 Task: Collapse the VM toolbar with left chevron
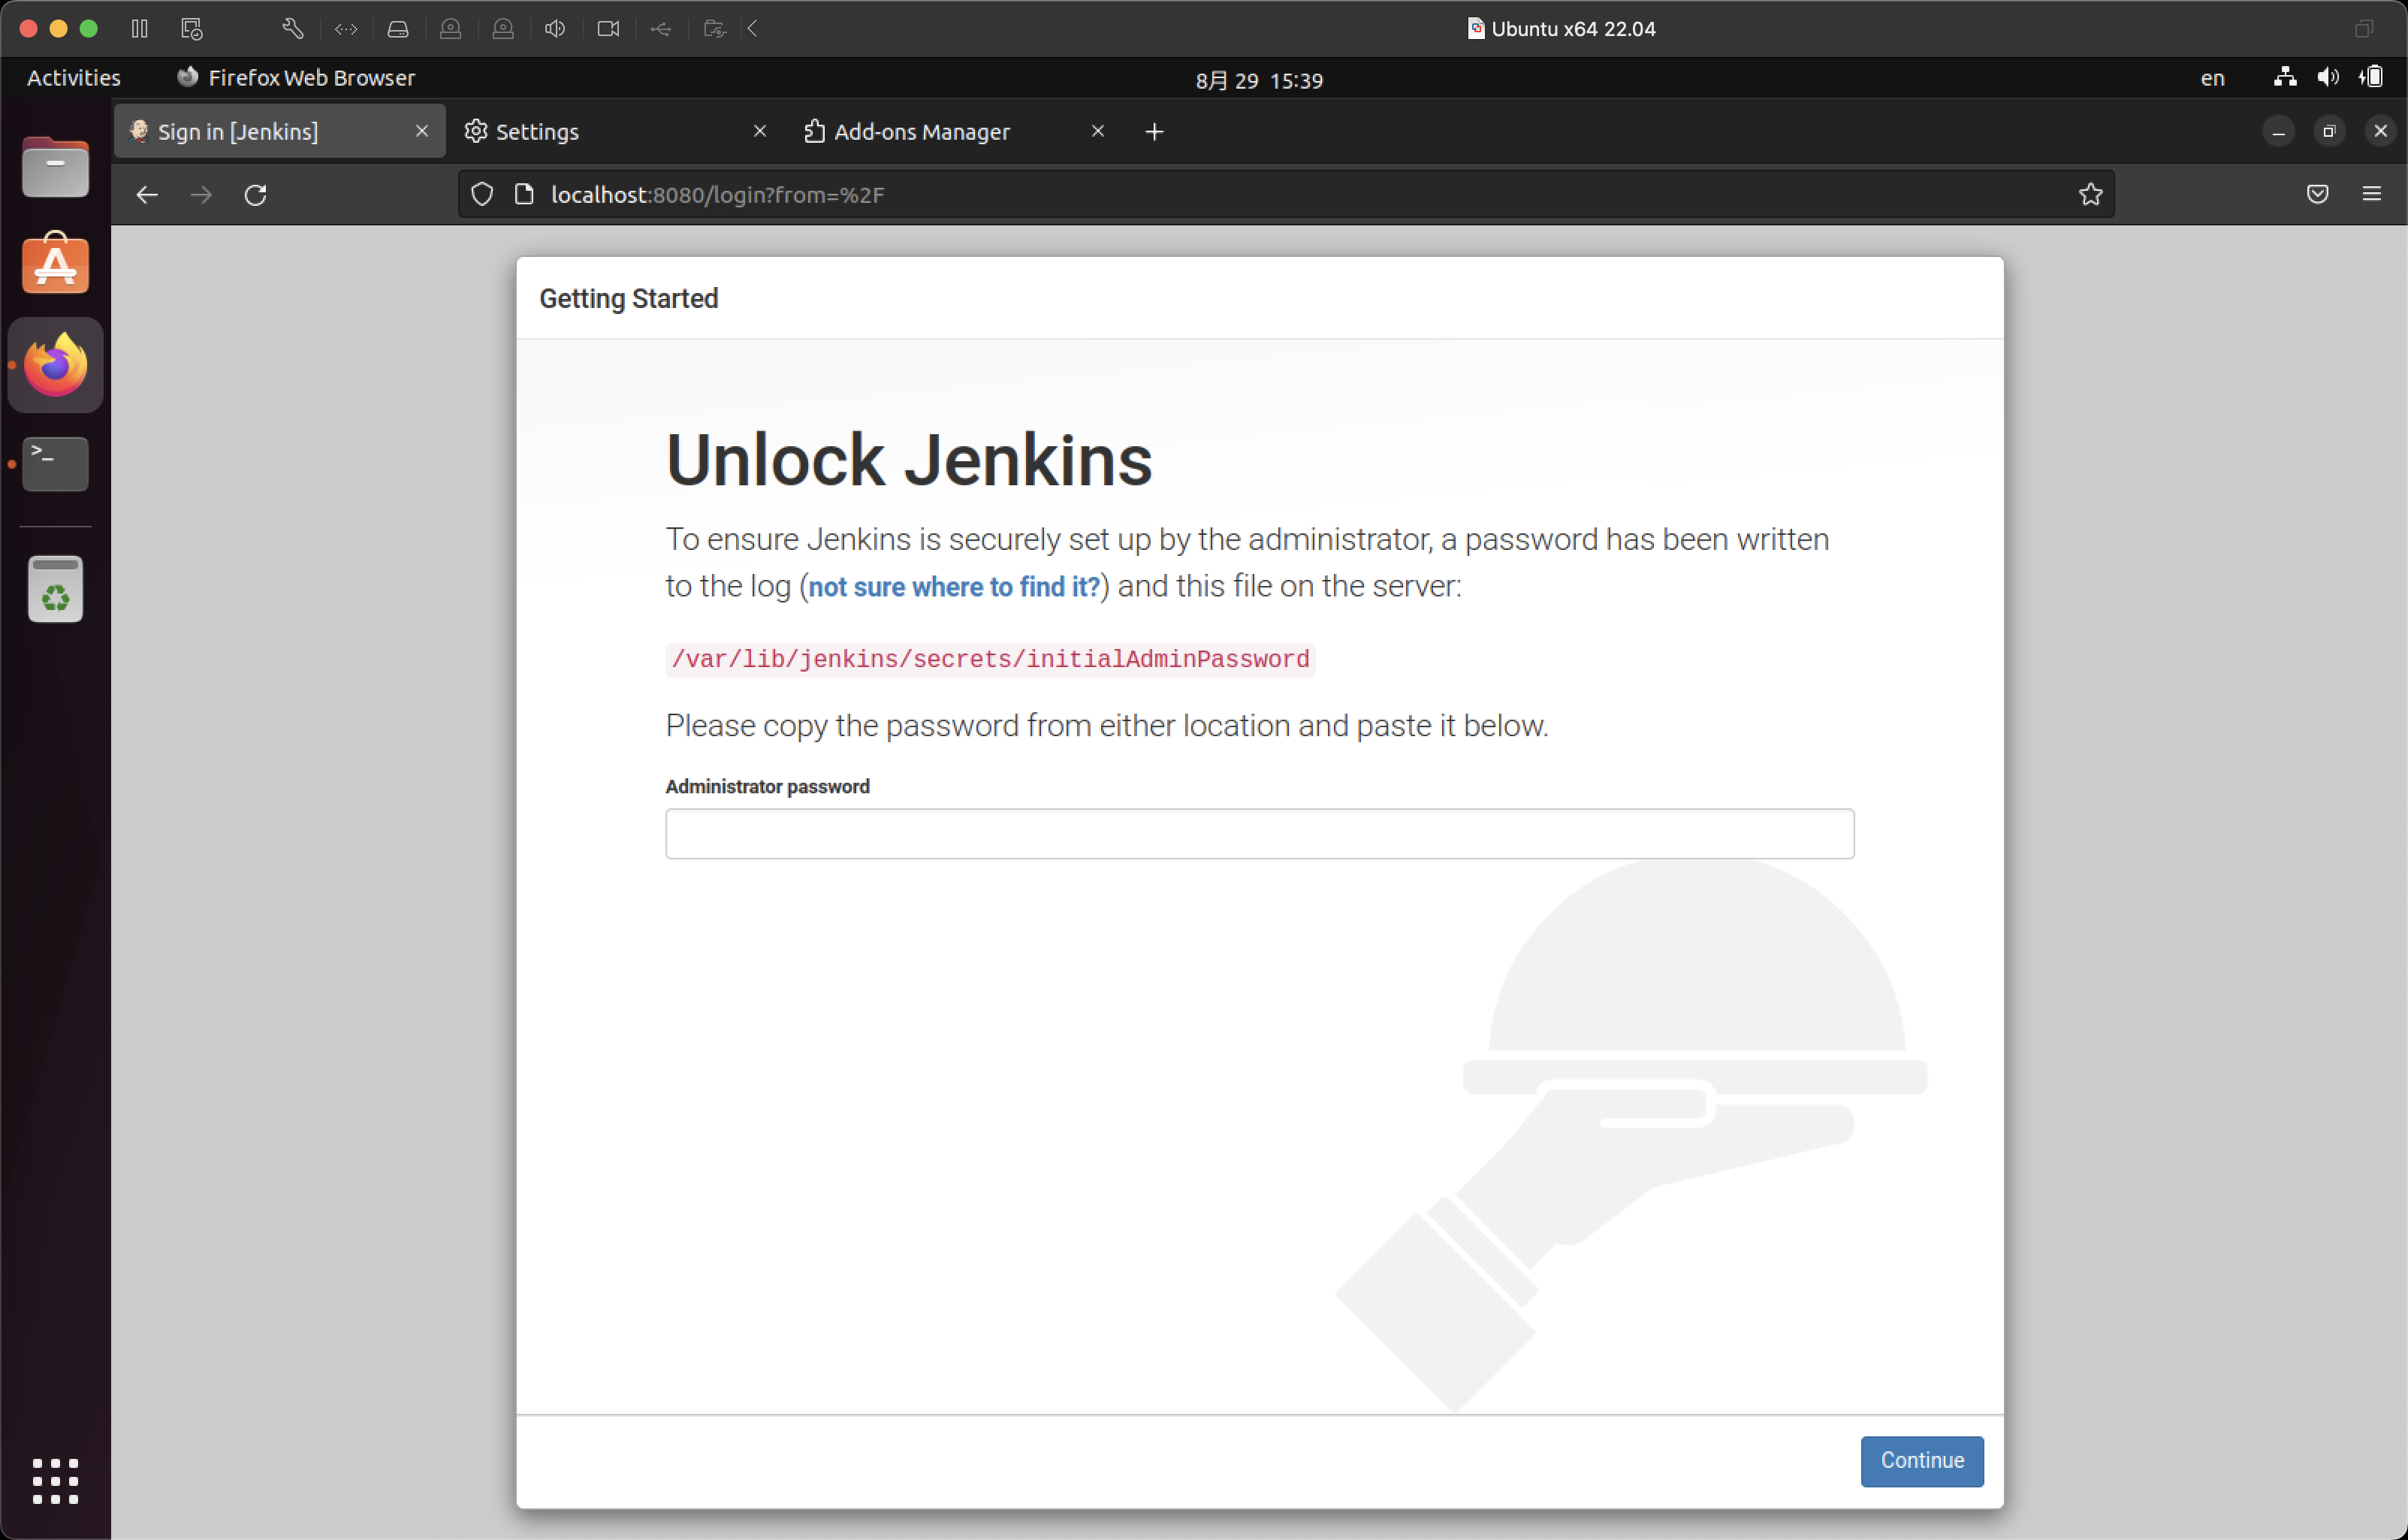point(753,29)
